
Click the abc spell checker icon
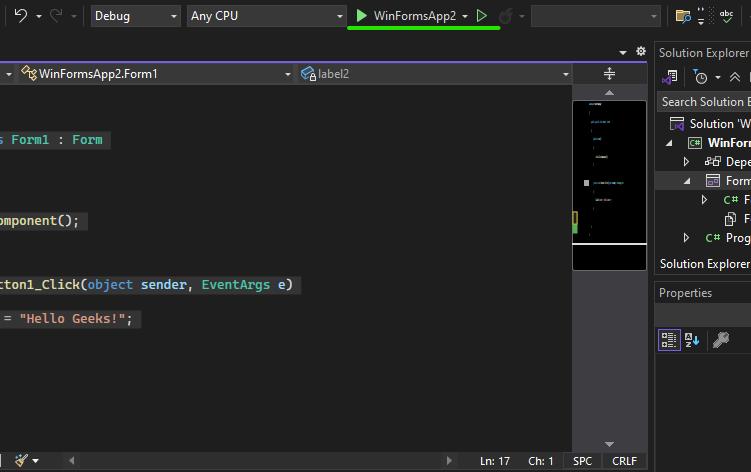(726, 16)
